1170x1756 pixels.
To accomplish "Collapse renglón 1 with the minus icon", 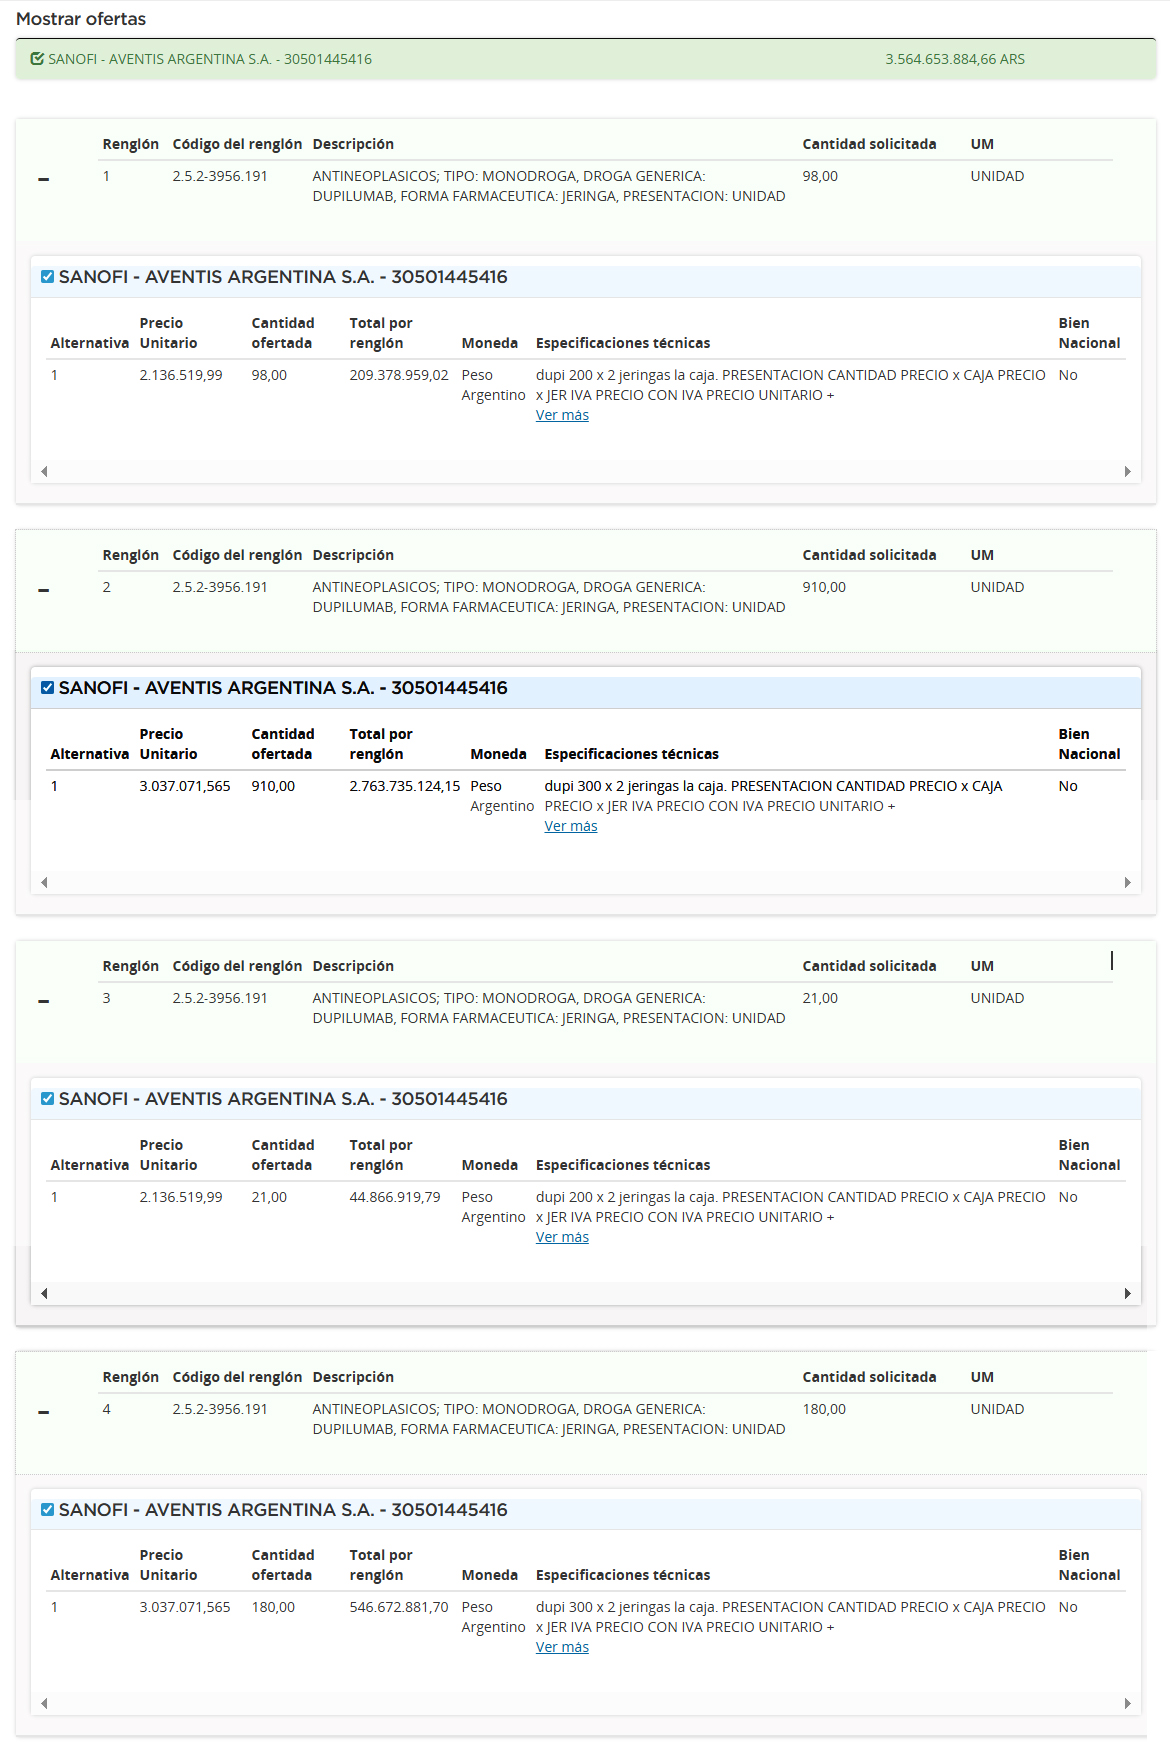I will (43, 179).
